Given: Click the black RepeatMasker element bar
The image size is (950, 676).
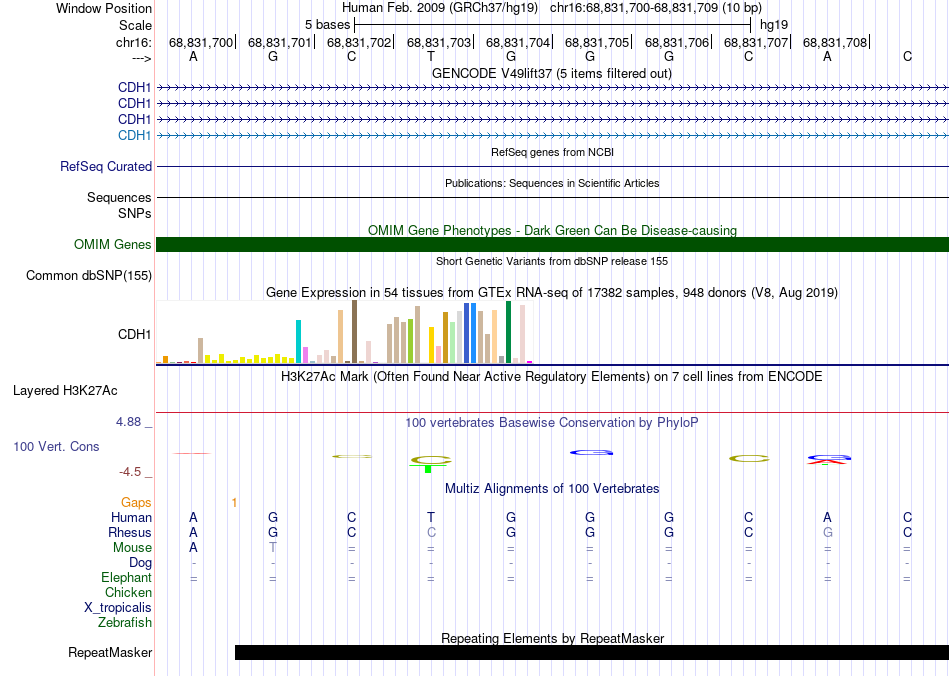Looking at the screenshot, I should (590, 653).
